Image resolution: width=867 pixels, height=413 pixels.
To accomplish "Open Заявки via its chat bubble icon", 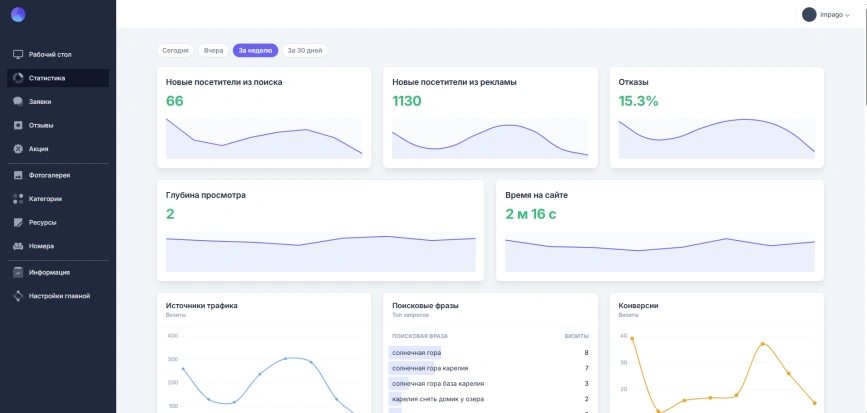I will pos(18,102).
